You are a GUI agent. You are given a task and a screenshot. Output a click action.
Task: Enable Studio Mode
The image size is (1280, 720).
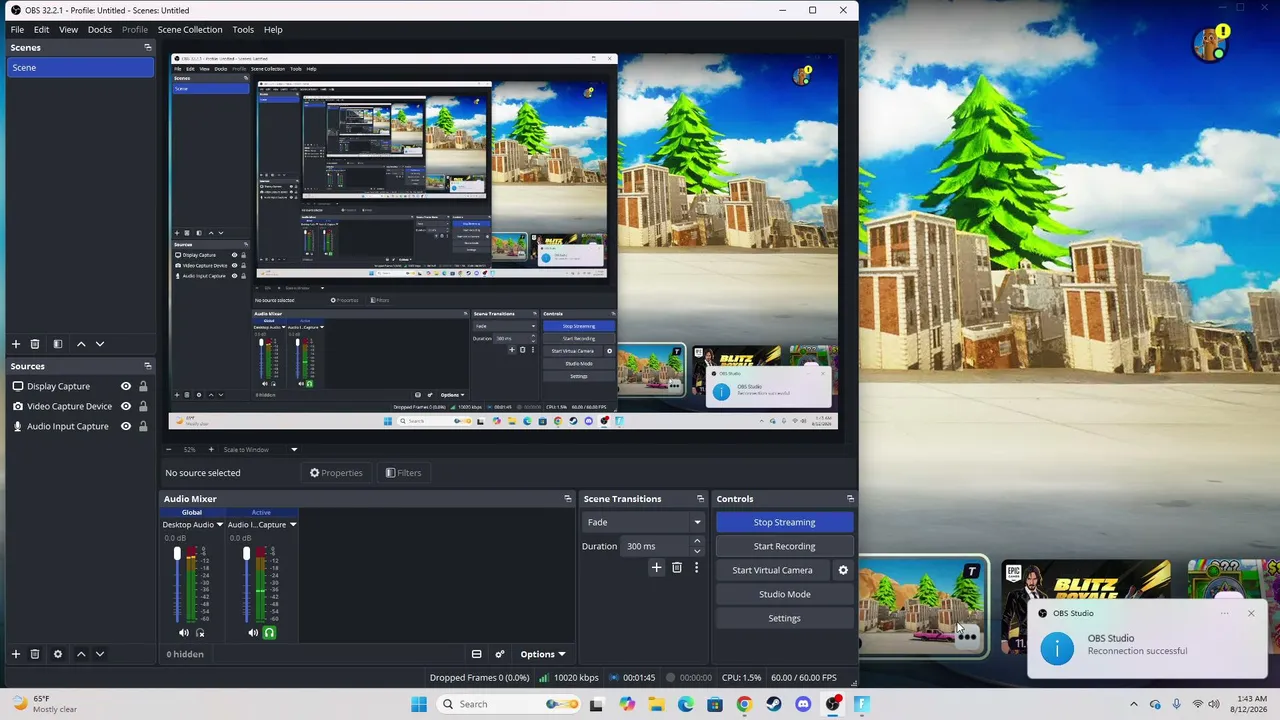[784, 594]
